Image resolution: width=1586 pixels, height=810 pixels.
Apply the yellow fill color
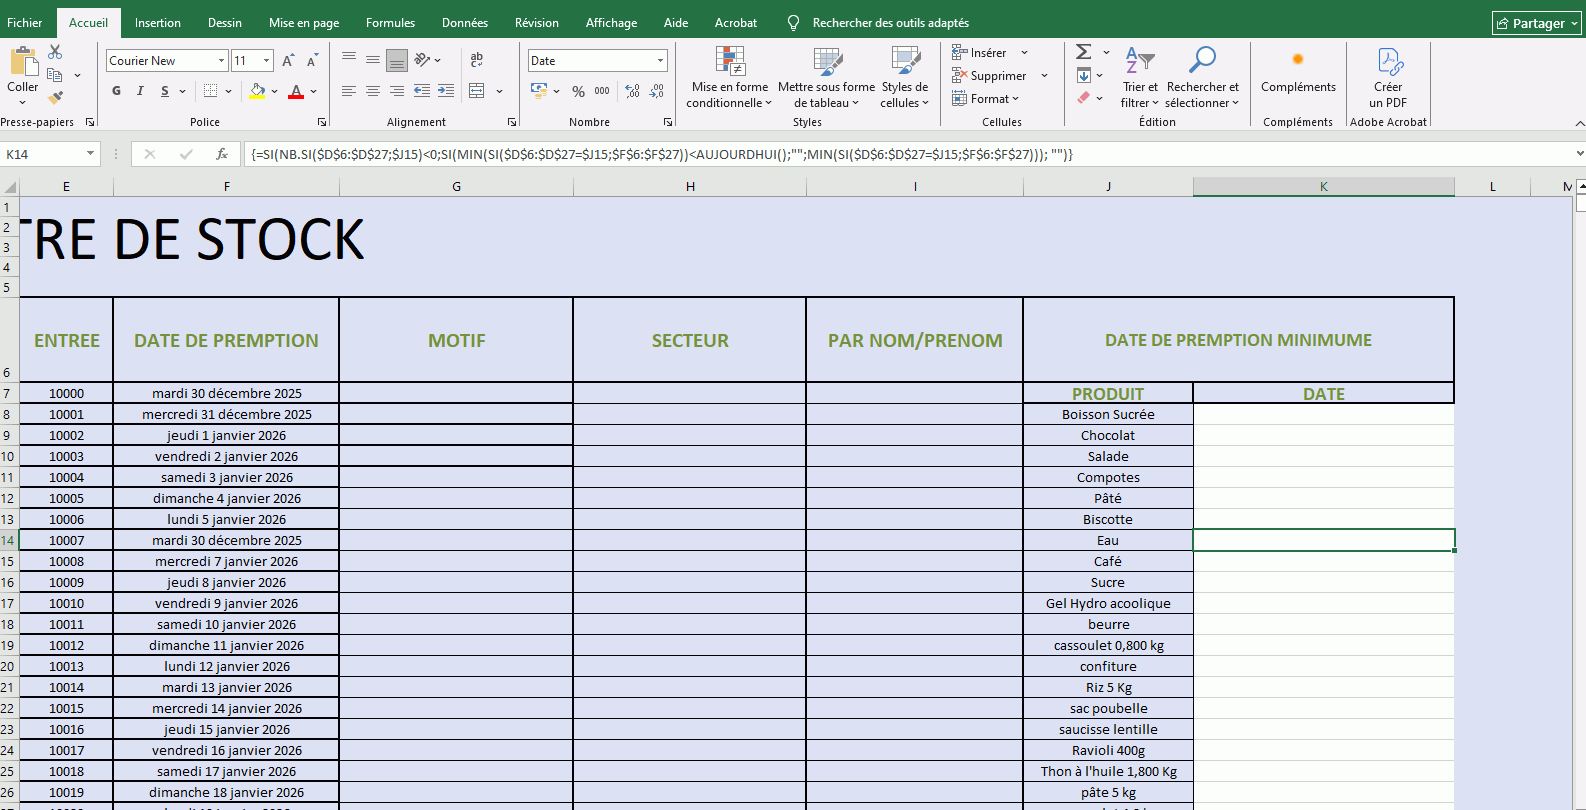click(258, 91)
